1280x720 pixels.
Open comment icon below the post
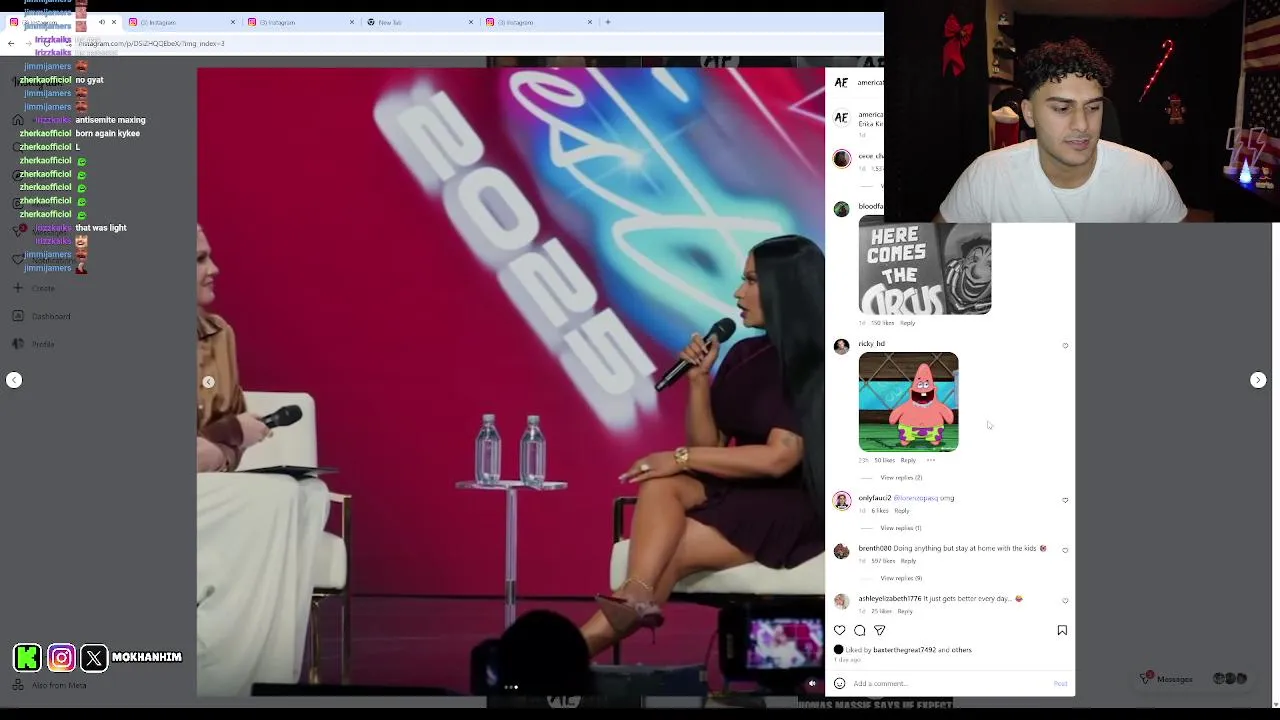[860, 630]
